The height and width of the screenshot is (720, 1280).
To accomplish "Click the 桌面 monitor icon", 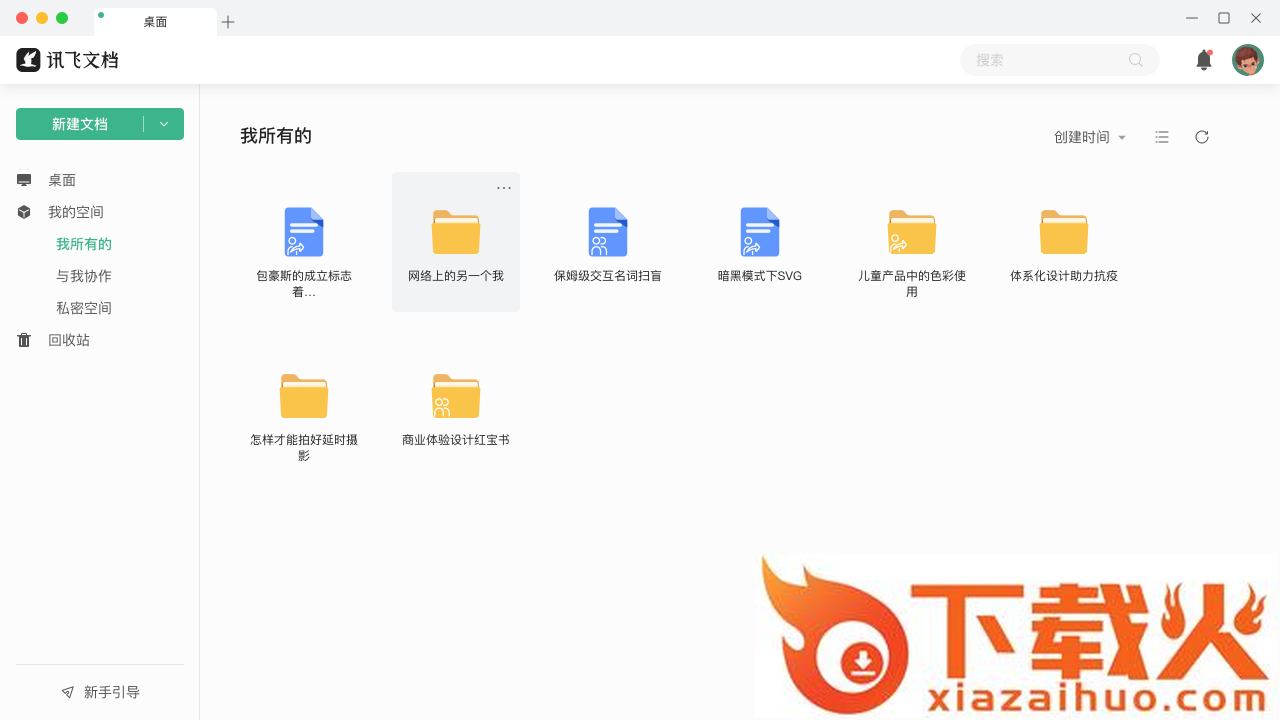I will coord(24,180).
